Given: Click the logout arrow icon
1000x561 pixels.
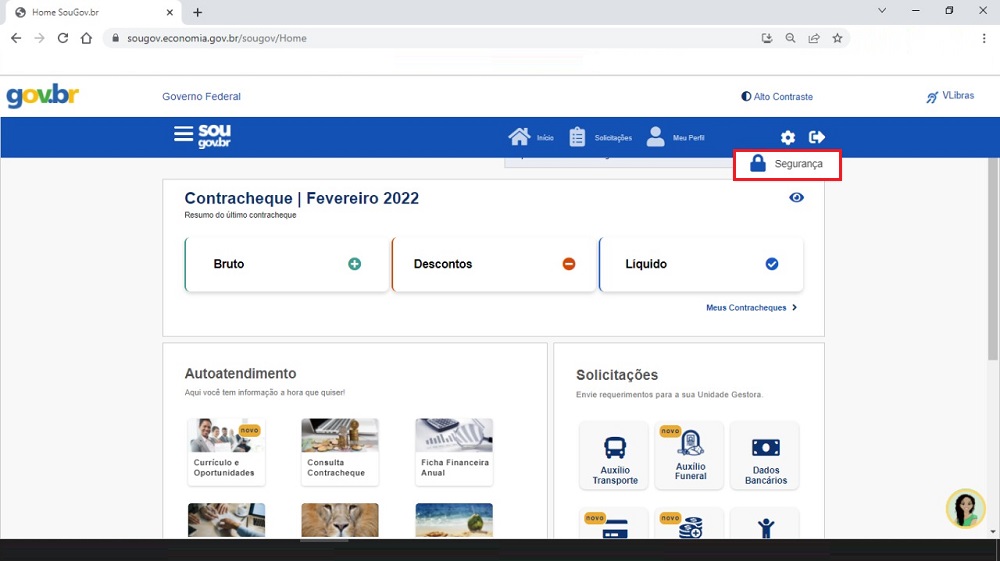Looking at the screenshot, I should pyautogui.click(x=817, y=137).
